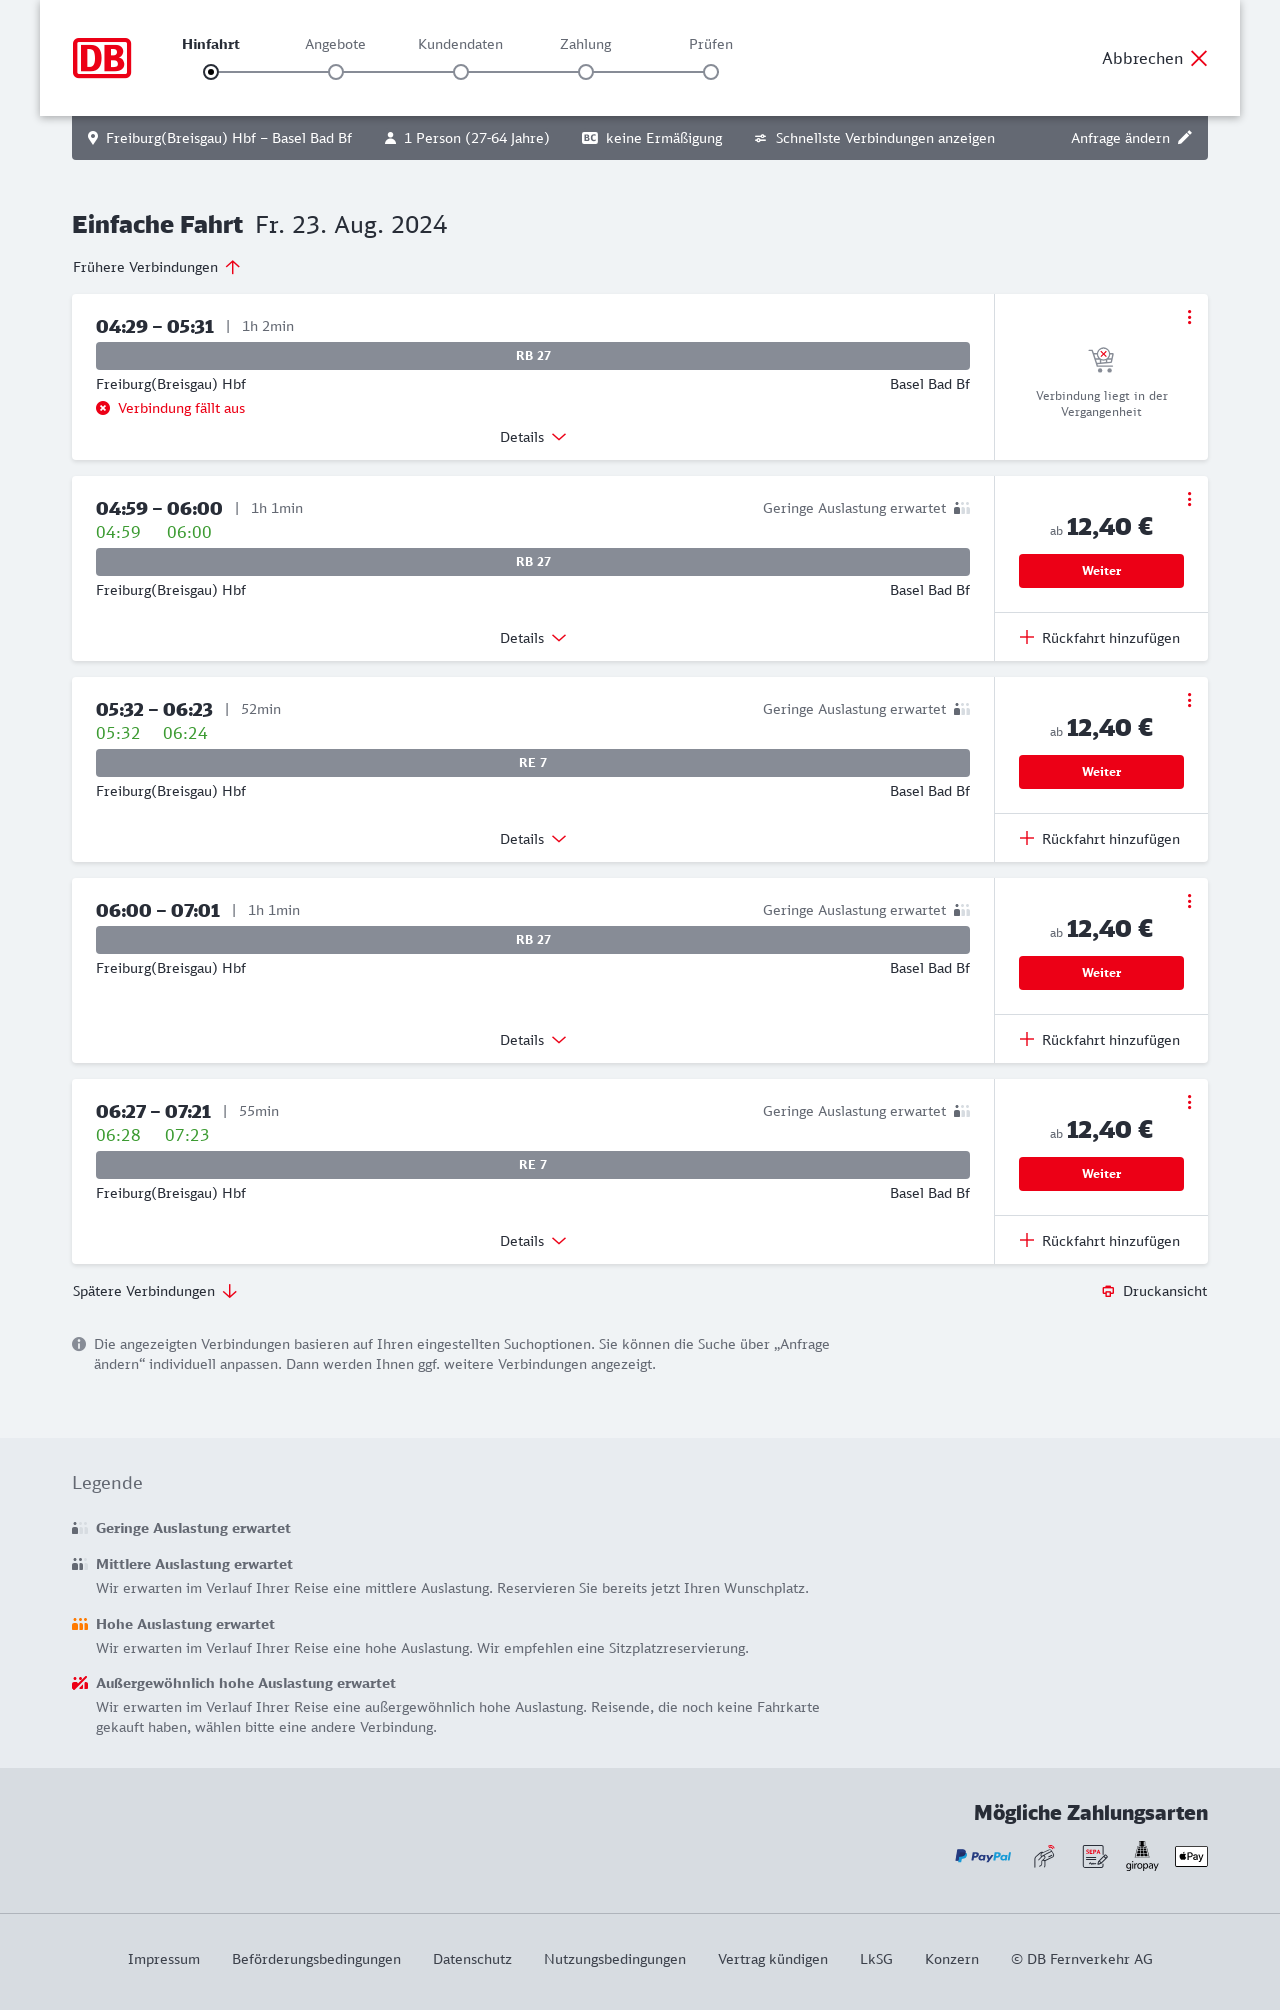Expand Details for the 05:32 RE 7 connection

click(533, 839)
